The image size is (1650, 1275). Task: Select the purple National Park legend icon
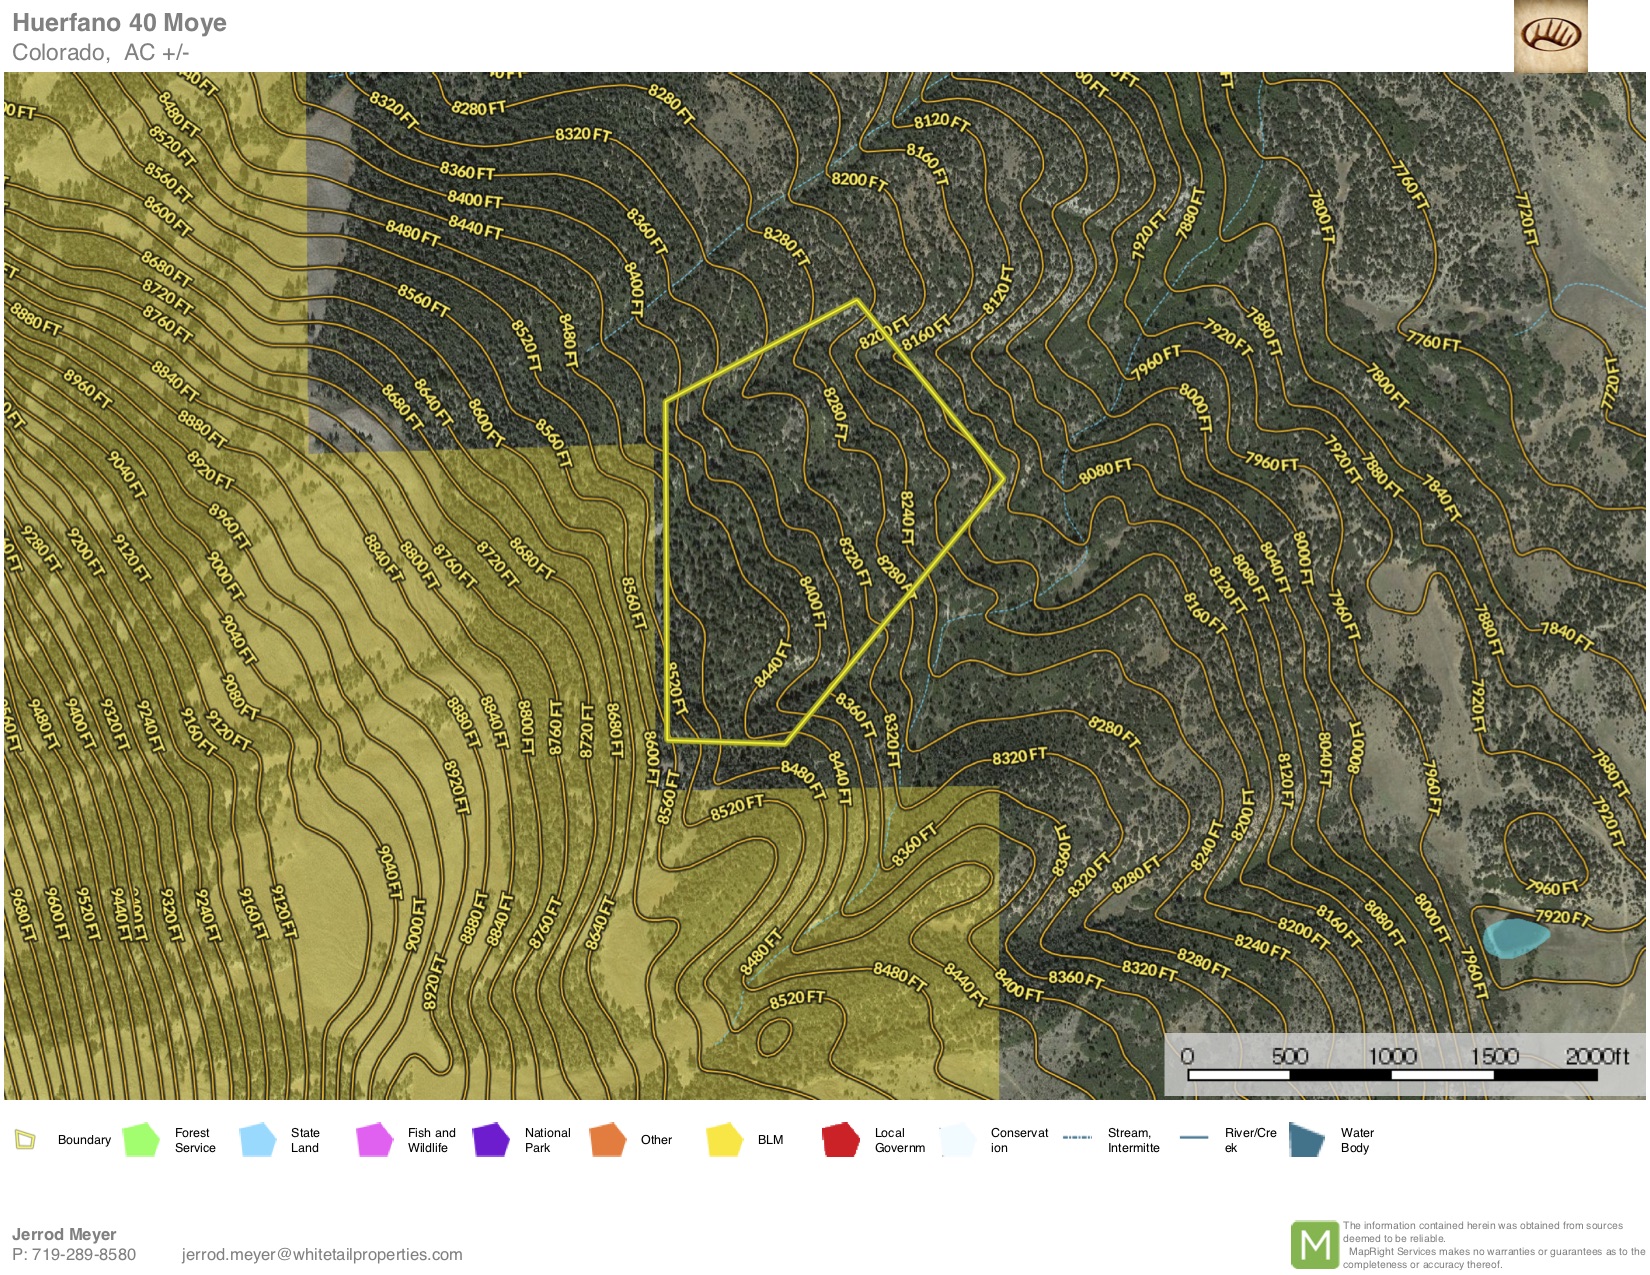coord(491,1139)
